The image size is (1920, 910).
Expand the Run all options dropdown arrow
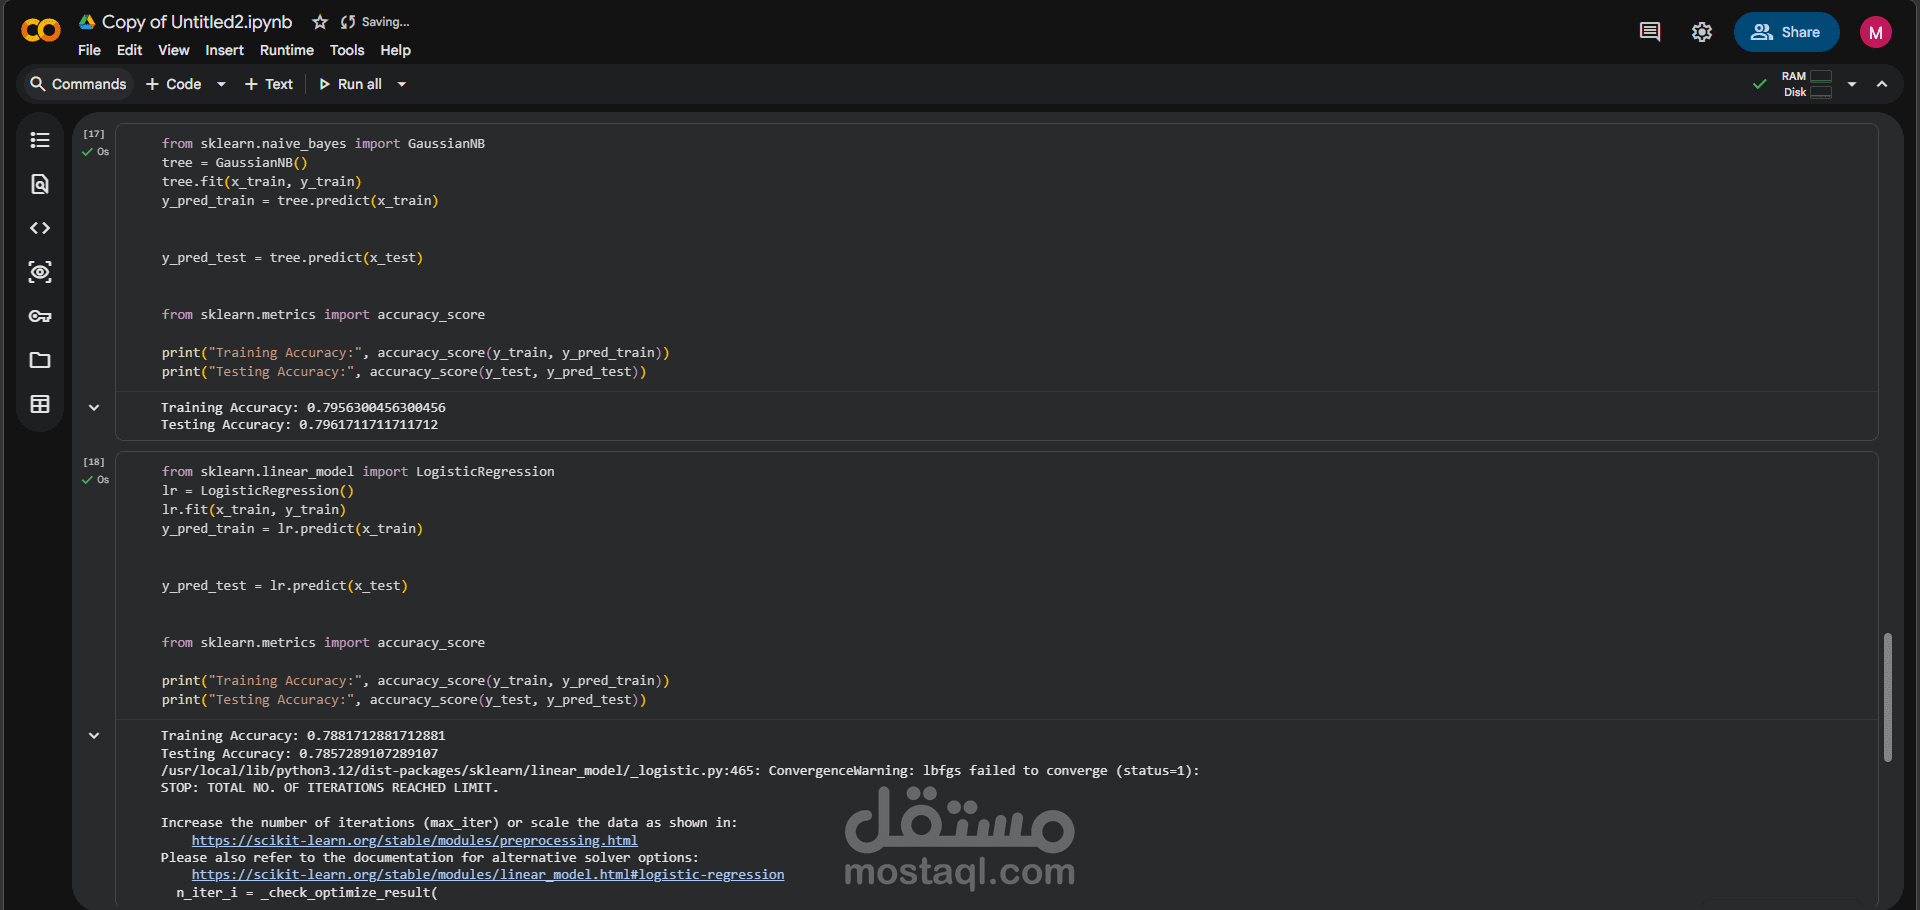(402, 84)
